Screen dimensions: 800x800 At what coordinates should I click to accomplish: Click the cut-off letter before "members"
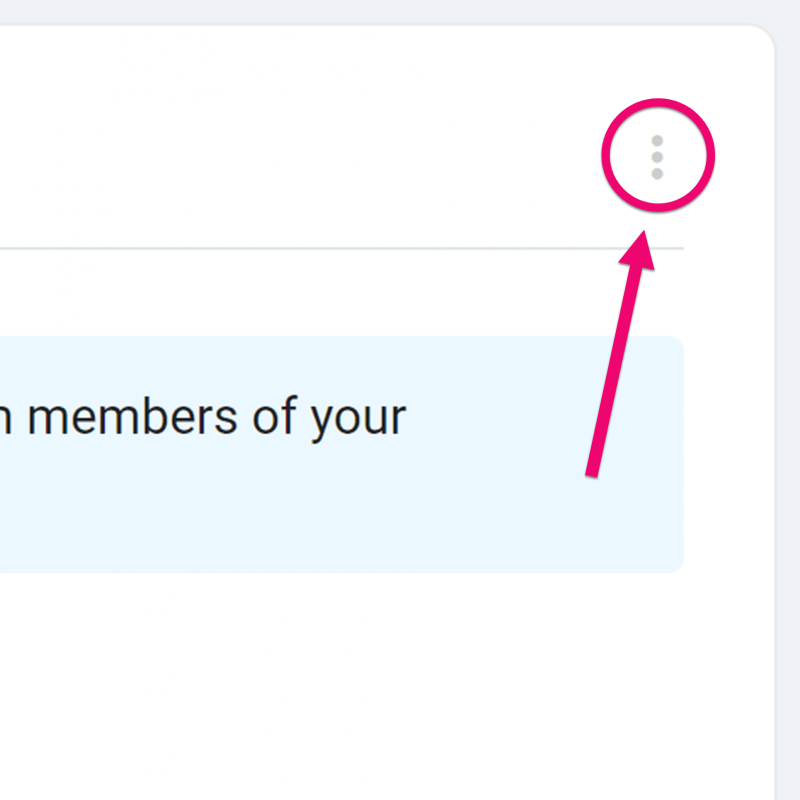coord(5,420)
